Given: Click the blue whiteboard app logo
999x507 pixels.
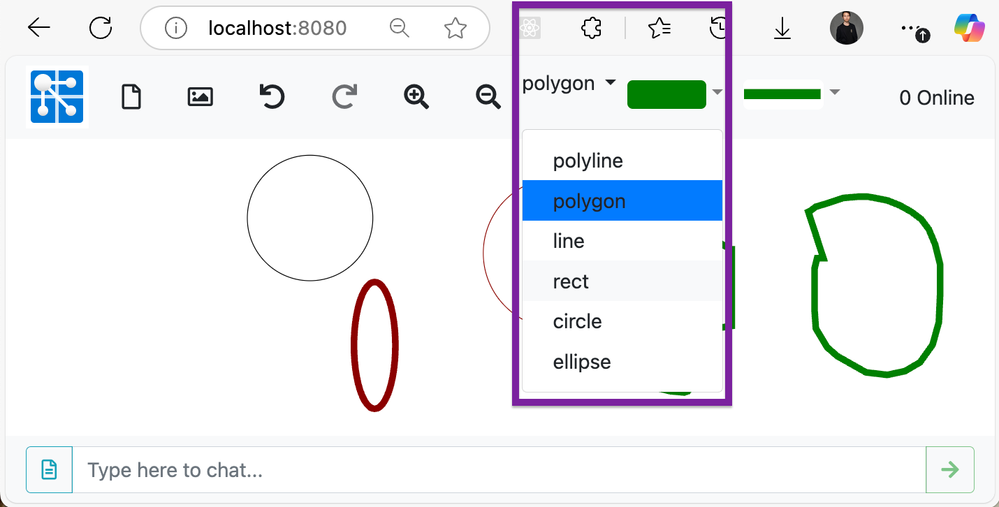Looking at the screenshot, I should click(57, 97).
